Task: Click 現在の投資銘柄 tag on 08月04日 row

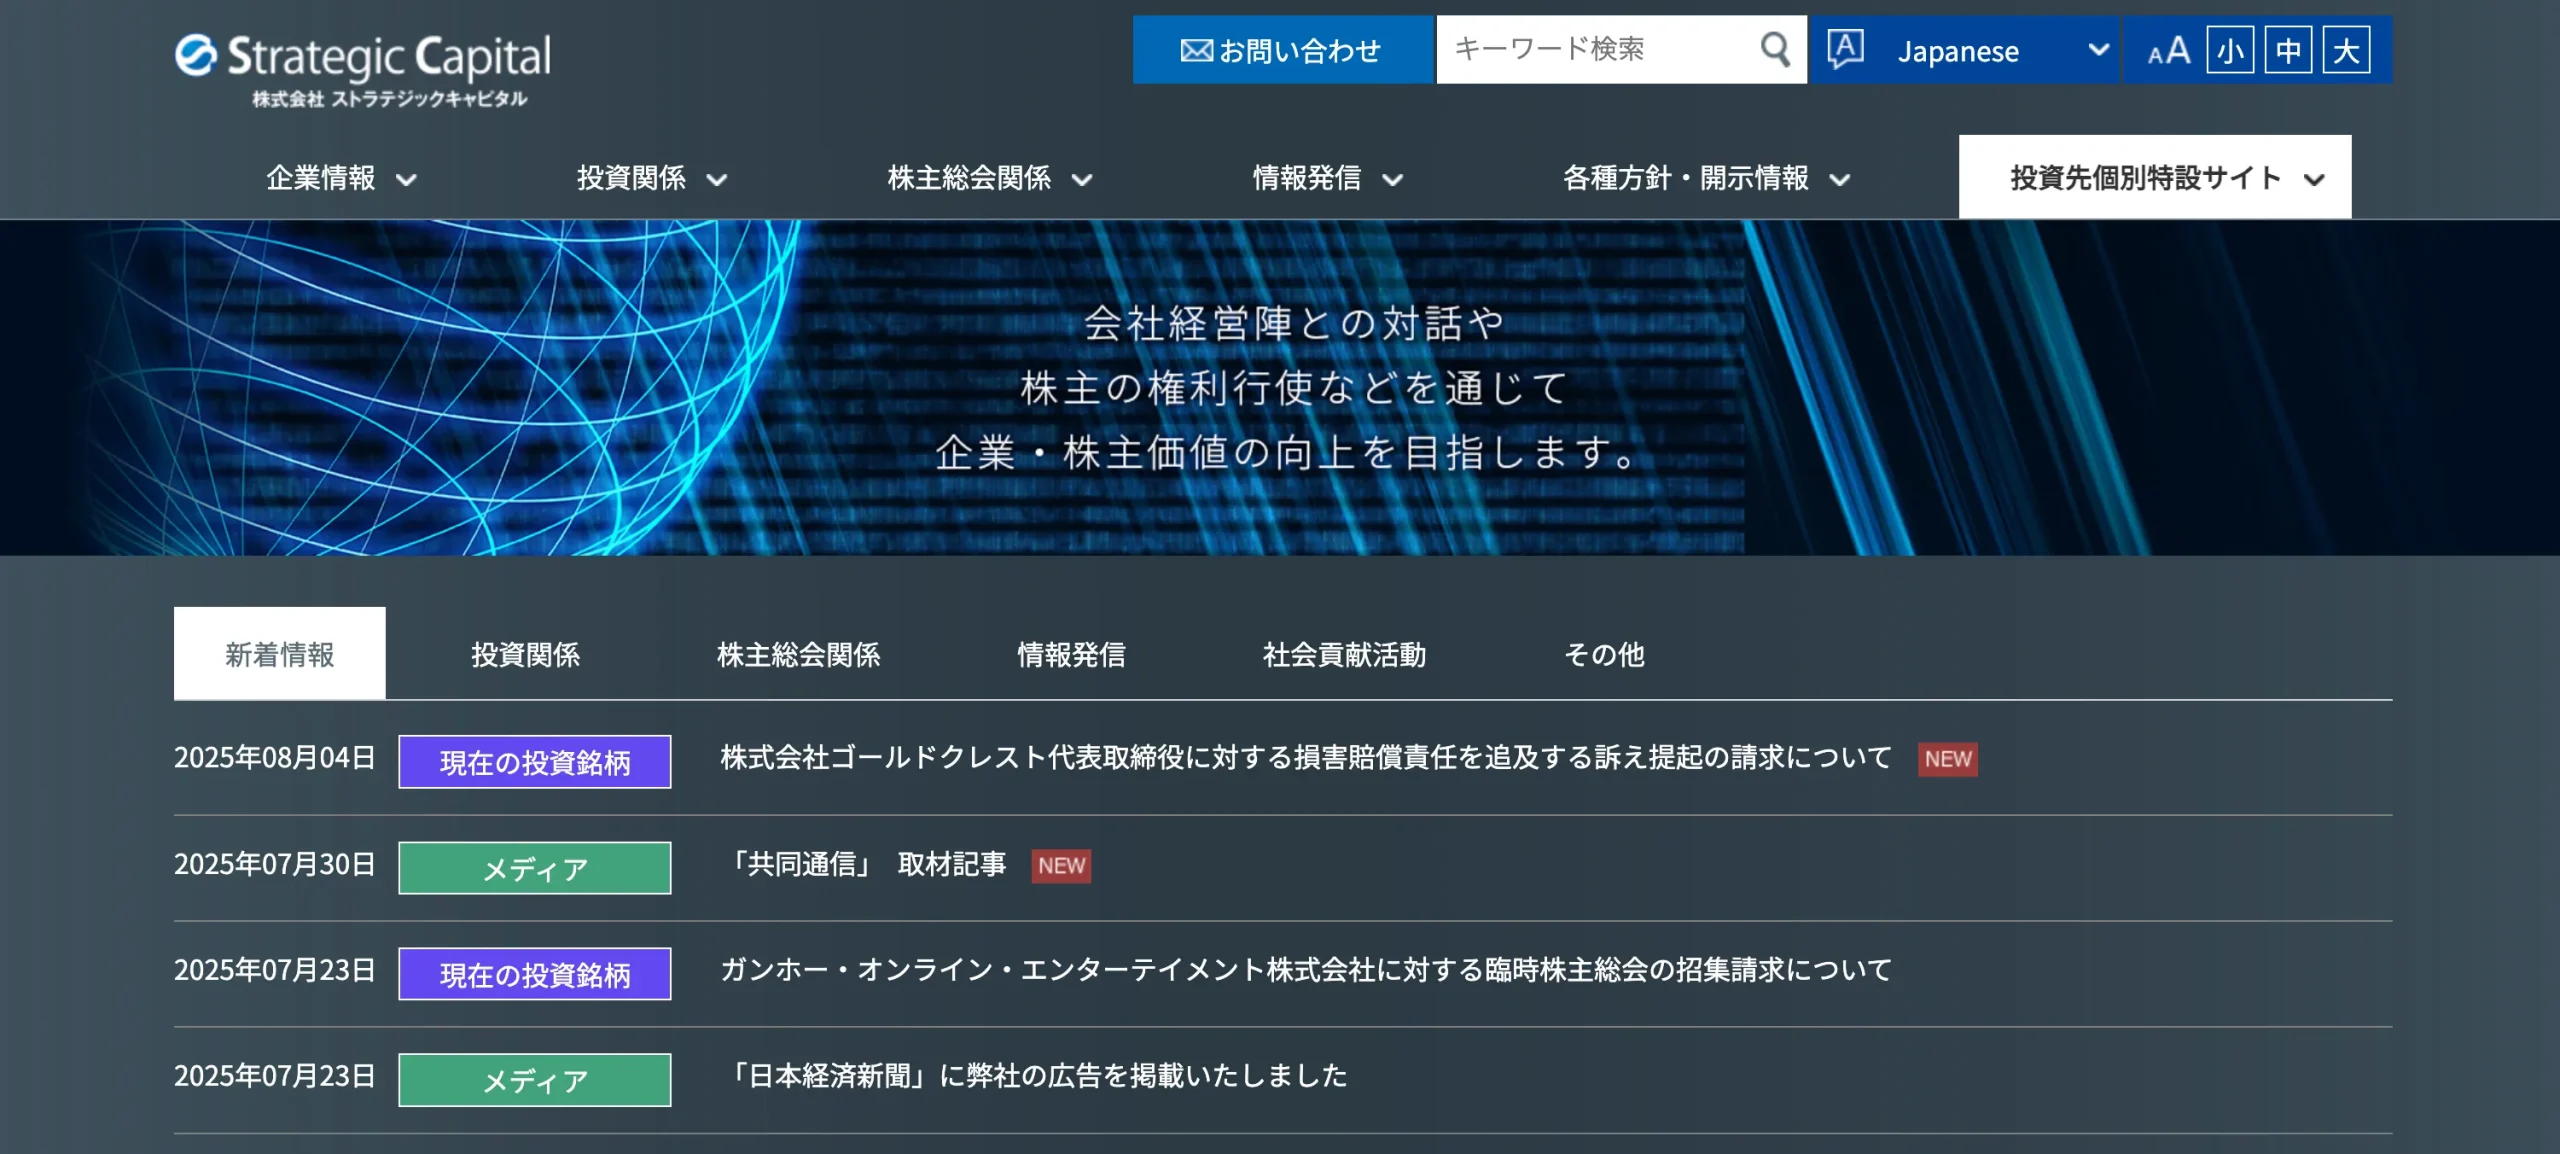Action: point(535,762)
